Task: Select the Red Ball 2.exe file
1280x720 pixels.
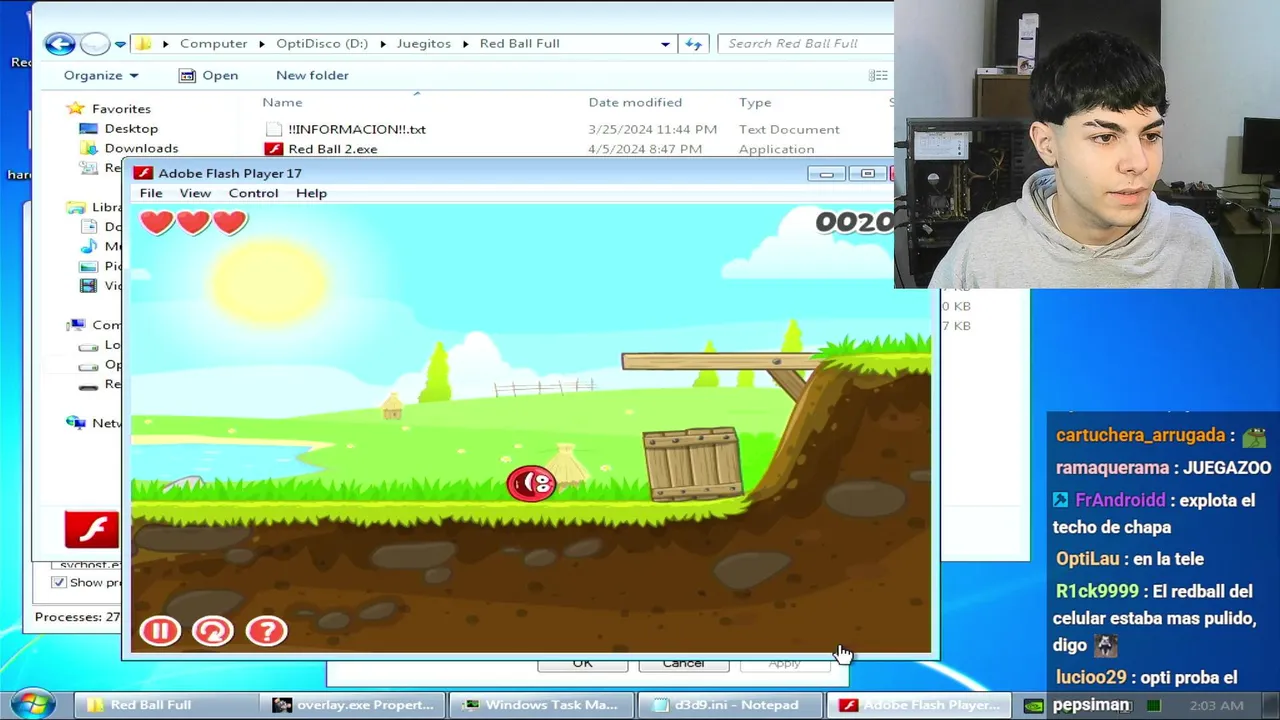Action: 332,149
